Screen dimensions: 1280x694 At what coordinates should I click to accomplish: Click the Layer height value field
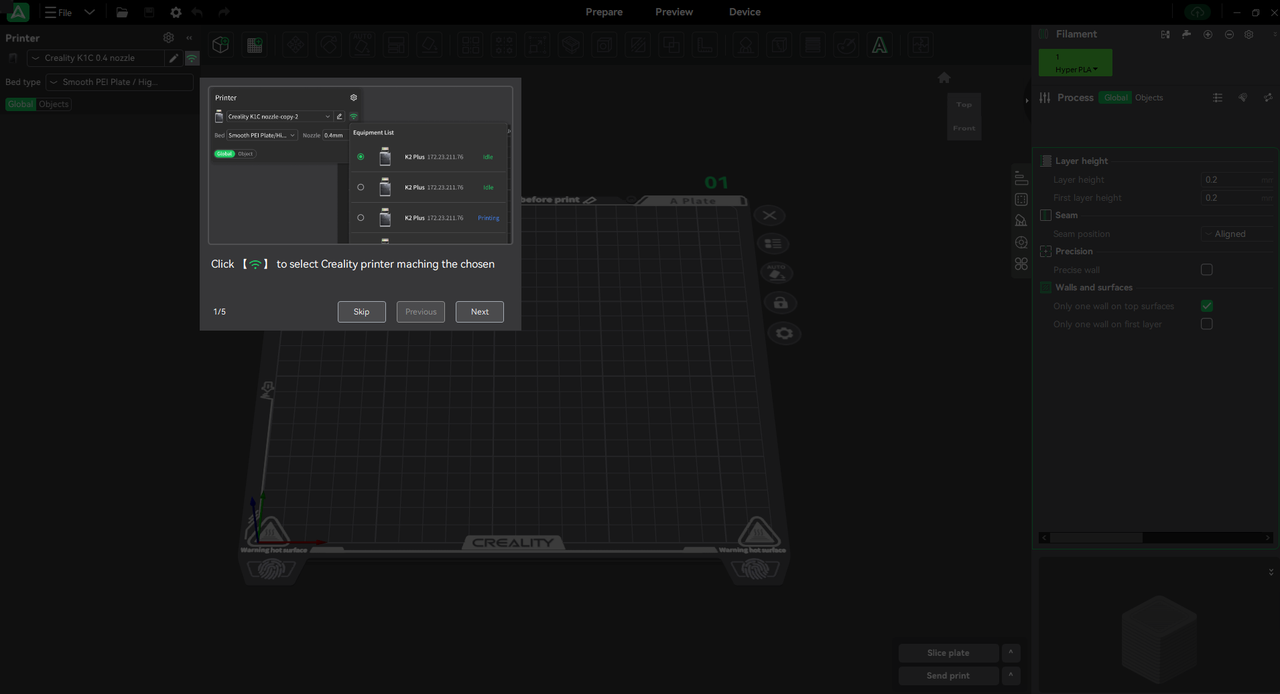click(x=1237, y=180)
